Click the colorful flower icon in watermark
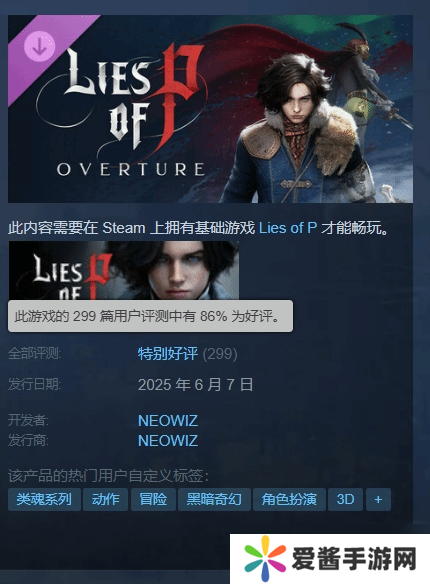430x584 pixels. click(x=265, y=558)
